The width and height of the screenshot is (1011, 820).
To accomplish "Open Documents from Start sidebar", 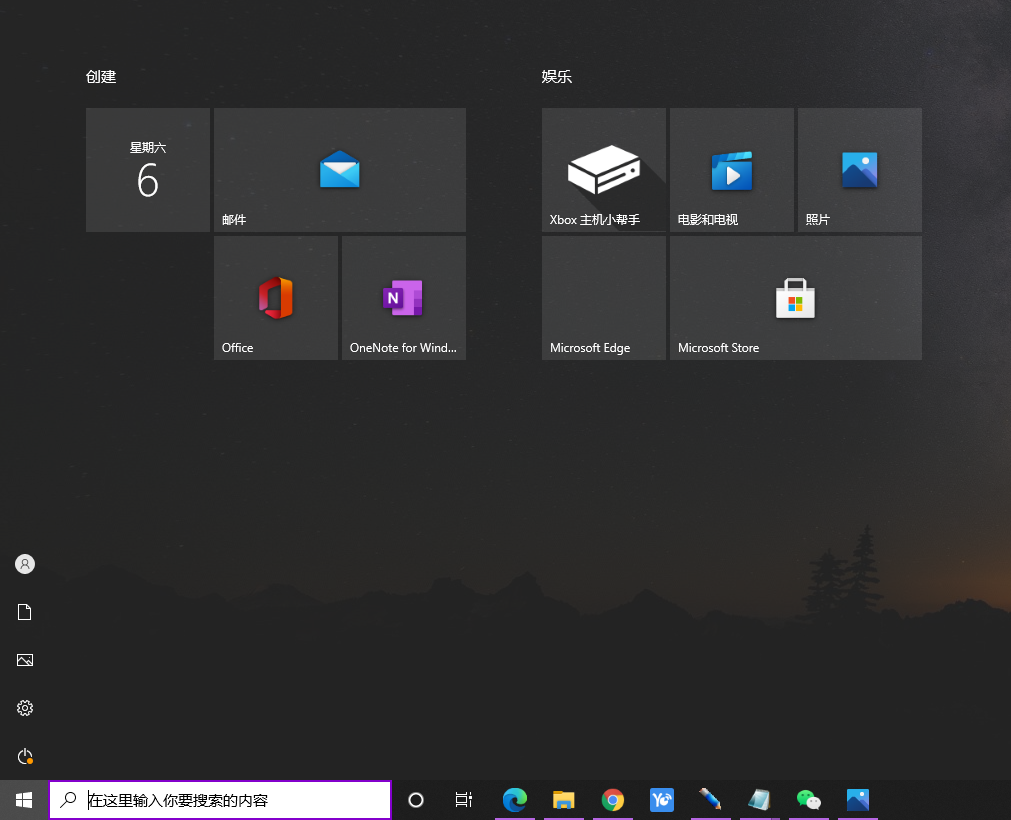I will [x=25, y=612].
